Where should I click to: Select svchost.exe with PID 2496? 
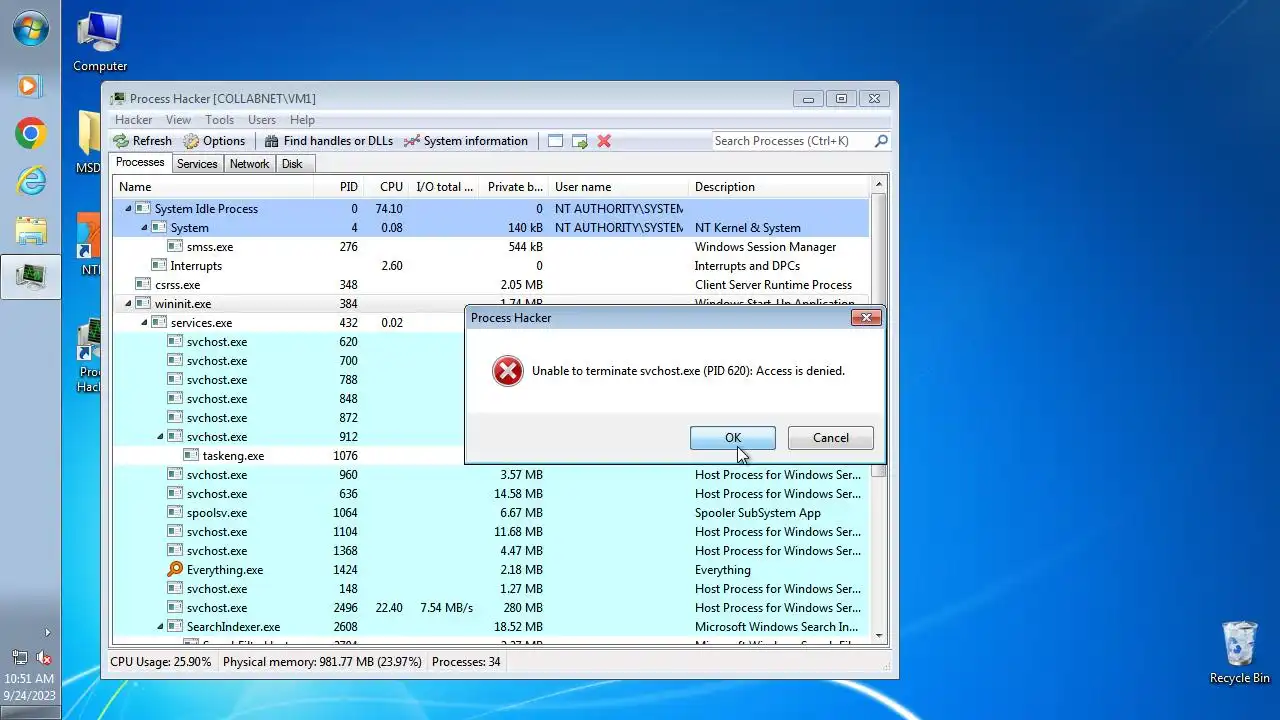pos(491,608)
